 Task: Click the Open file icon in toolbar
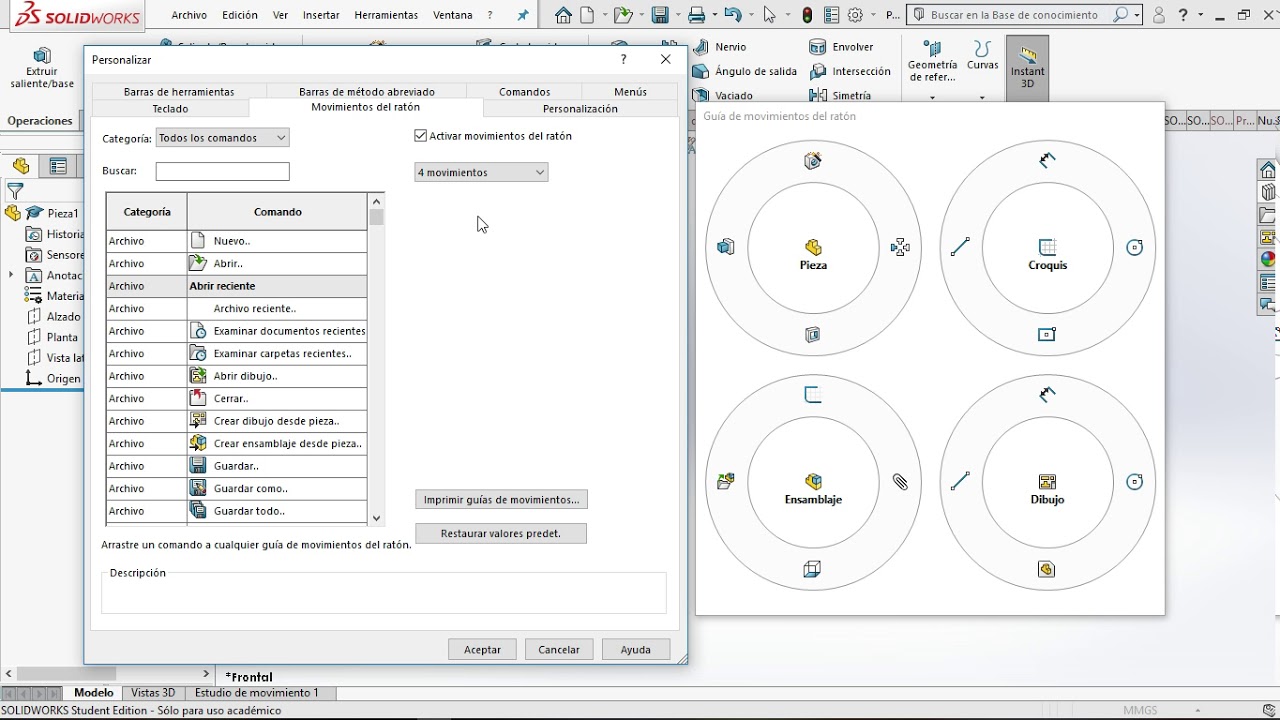click(x=622, y=15)
